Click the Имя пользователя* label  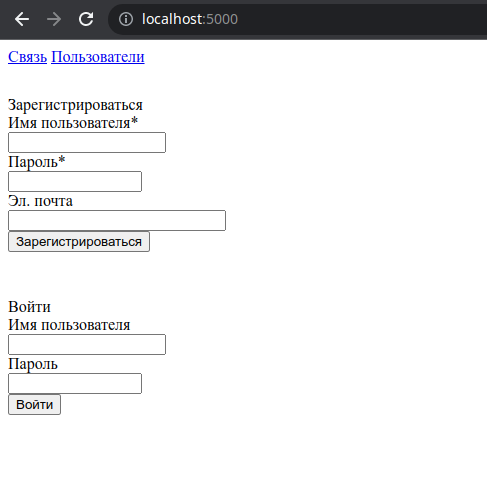[73, 123]
